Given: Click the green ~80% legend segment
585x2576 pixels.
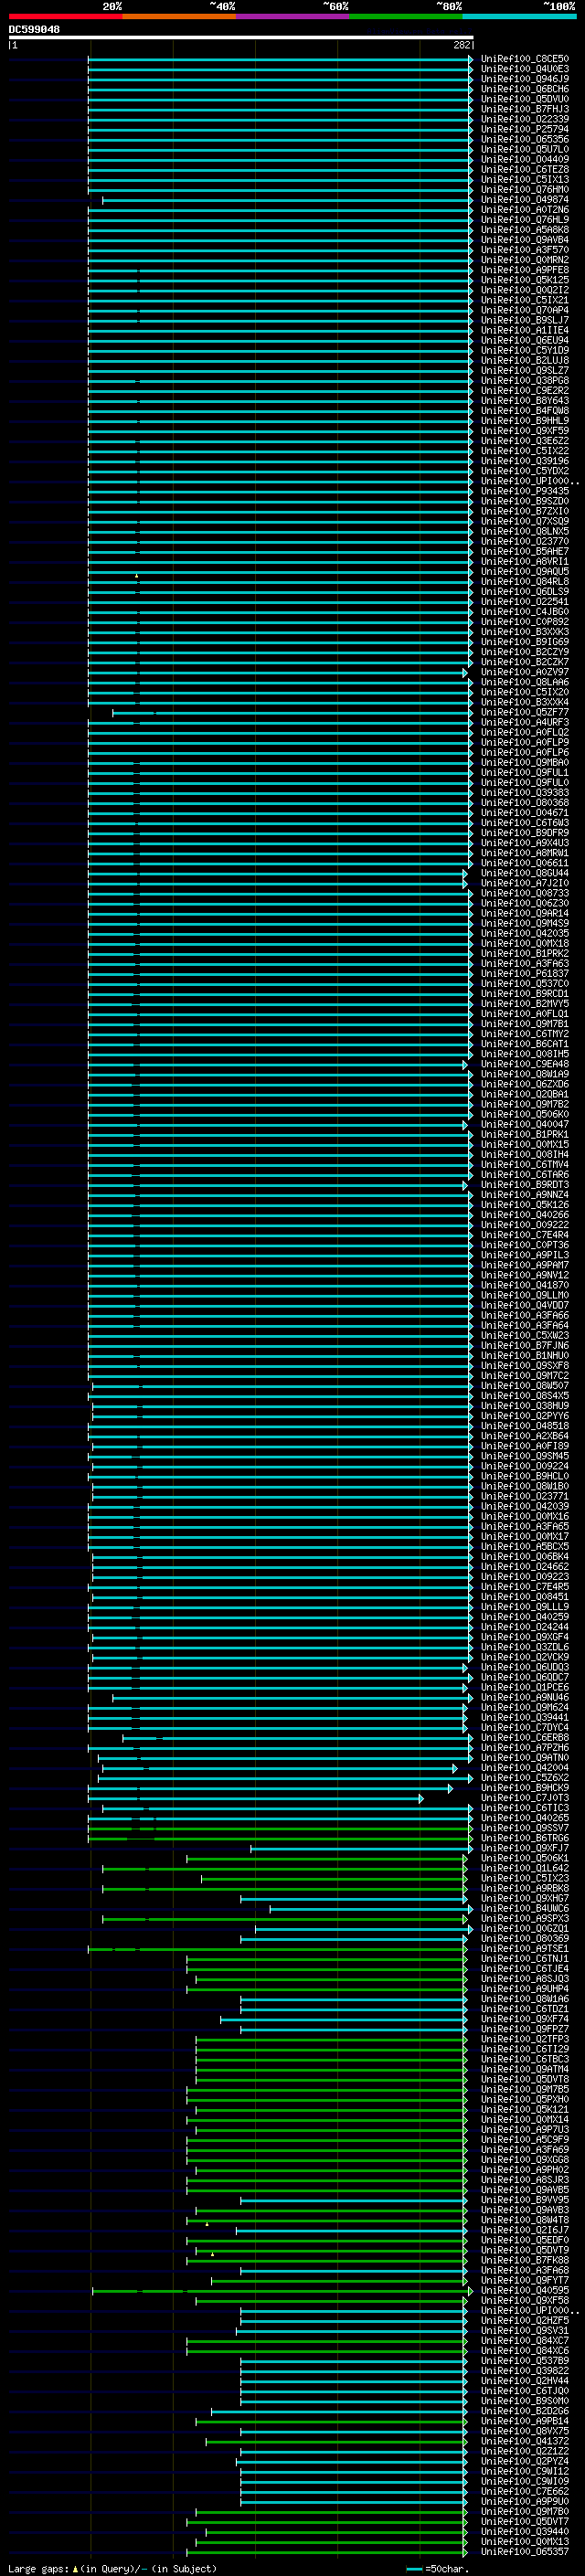Looking at the screenshot, I should [x=406, y=16].
